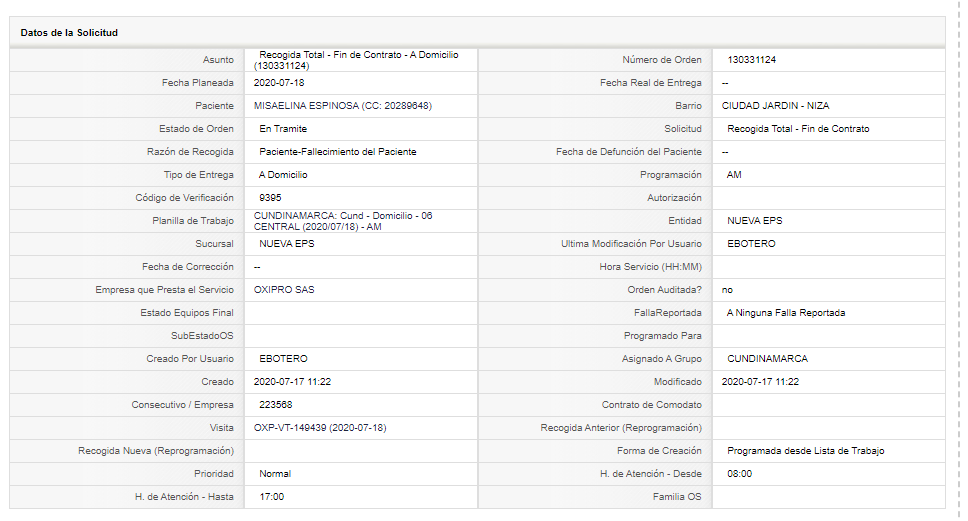Open patient MISAELINA ESPINOSA link

click(x=343, y=106)
